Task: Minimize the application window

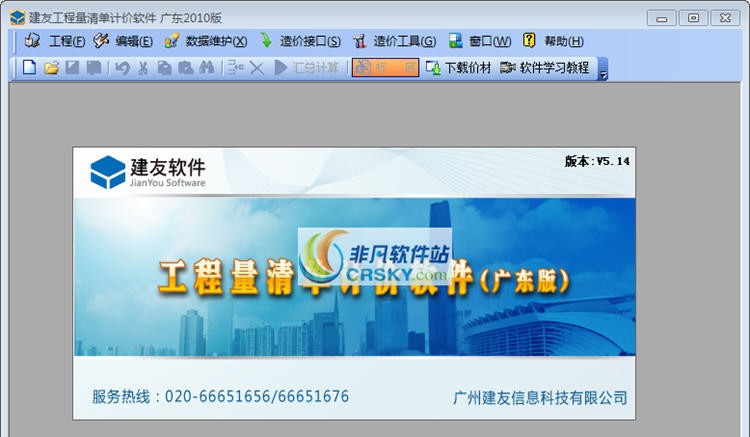Action: click(x=662, y=18)
